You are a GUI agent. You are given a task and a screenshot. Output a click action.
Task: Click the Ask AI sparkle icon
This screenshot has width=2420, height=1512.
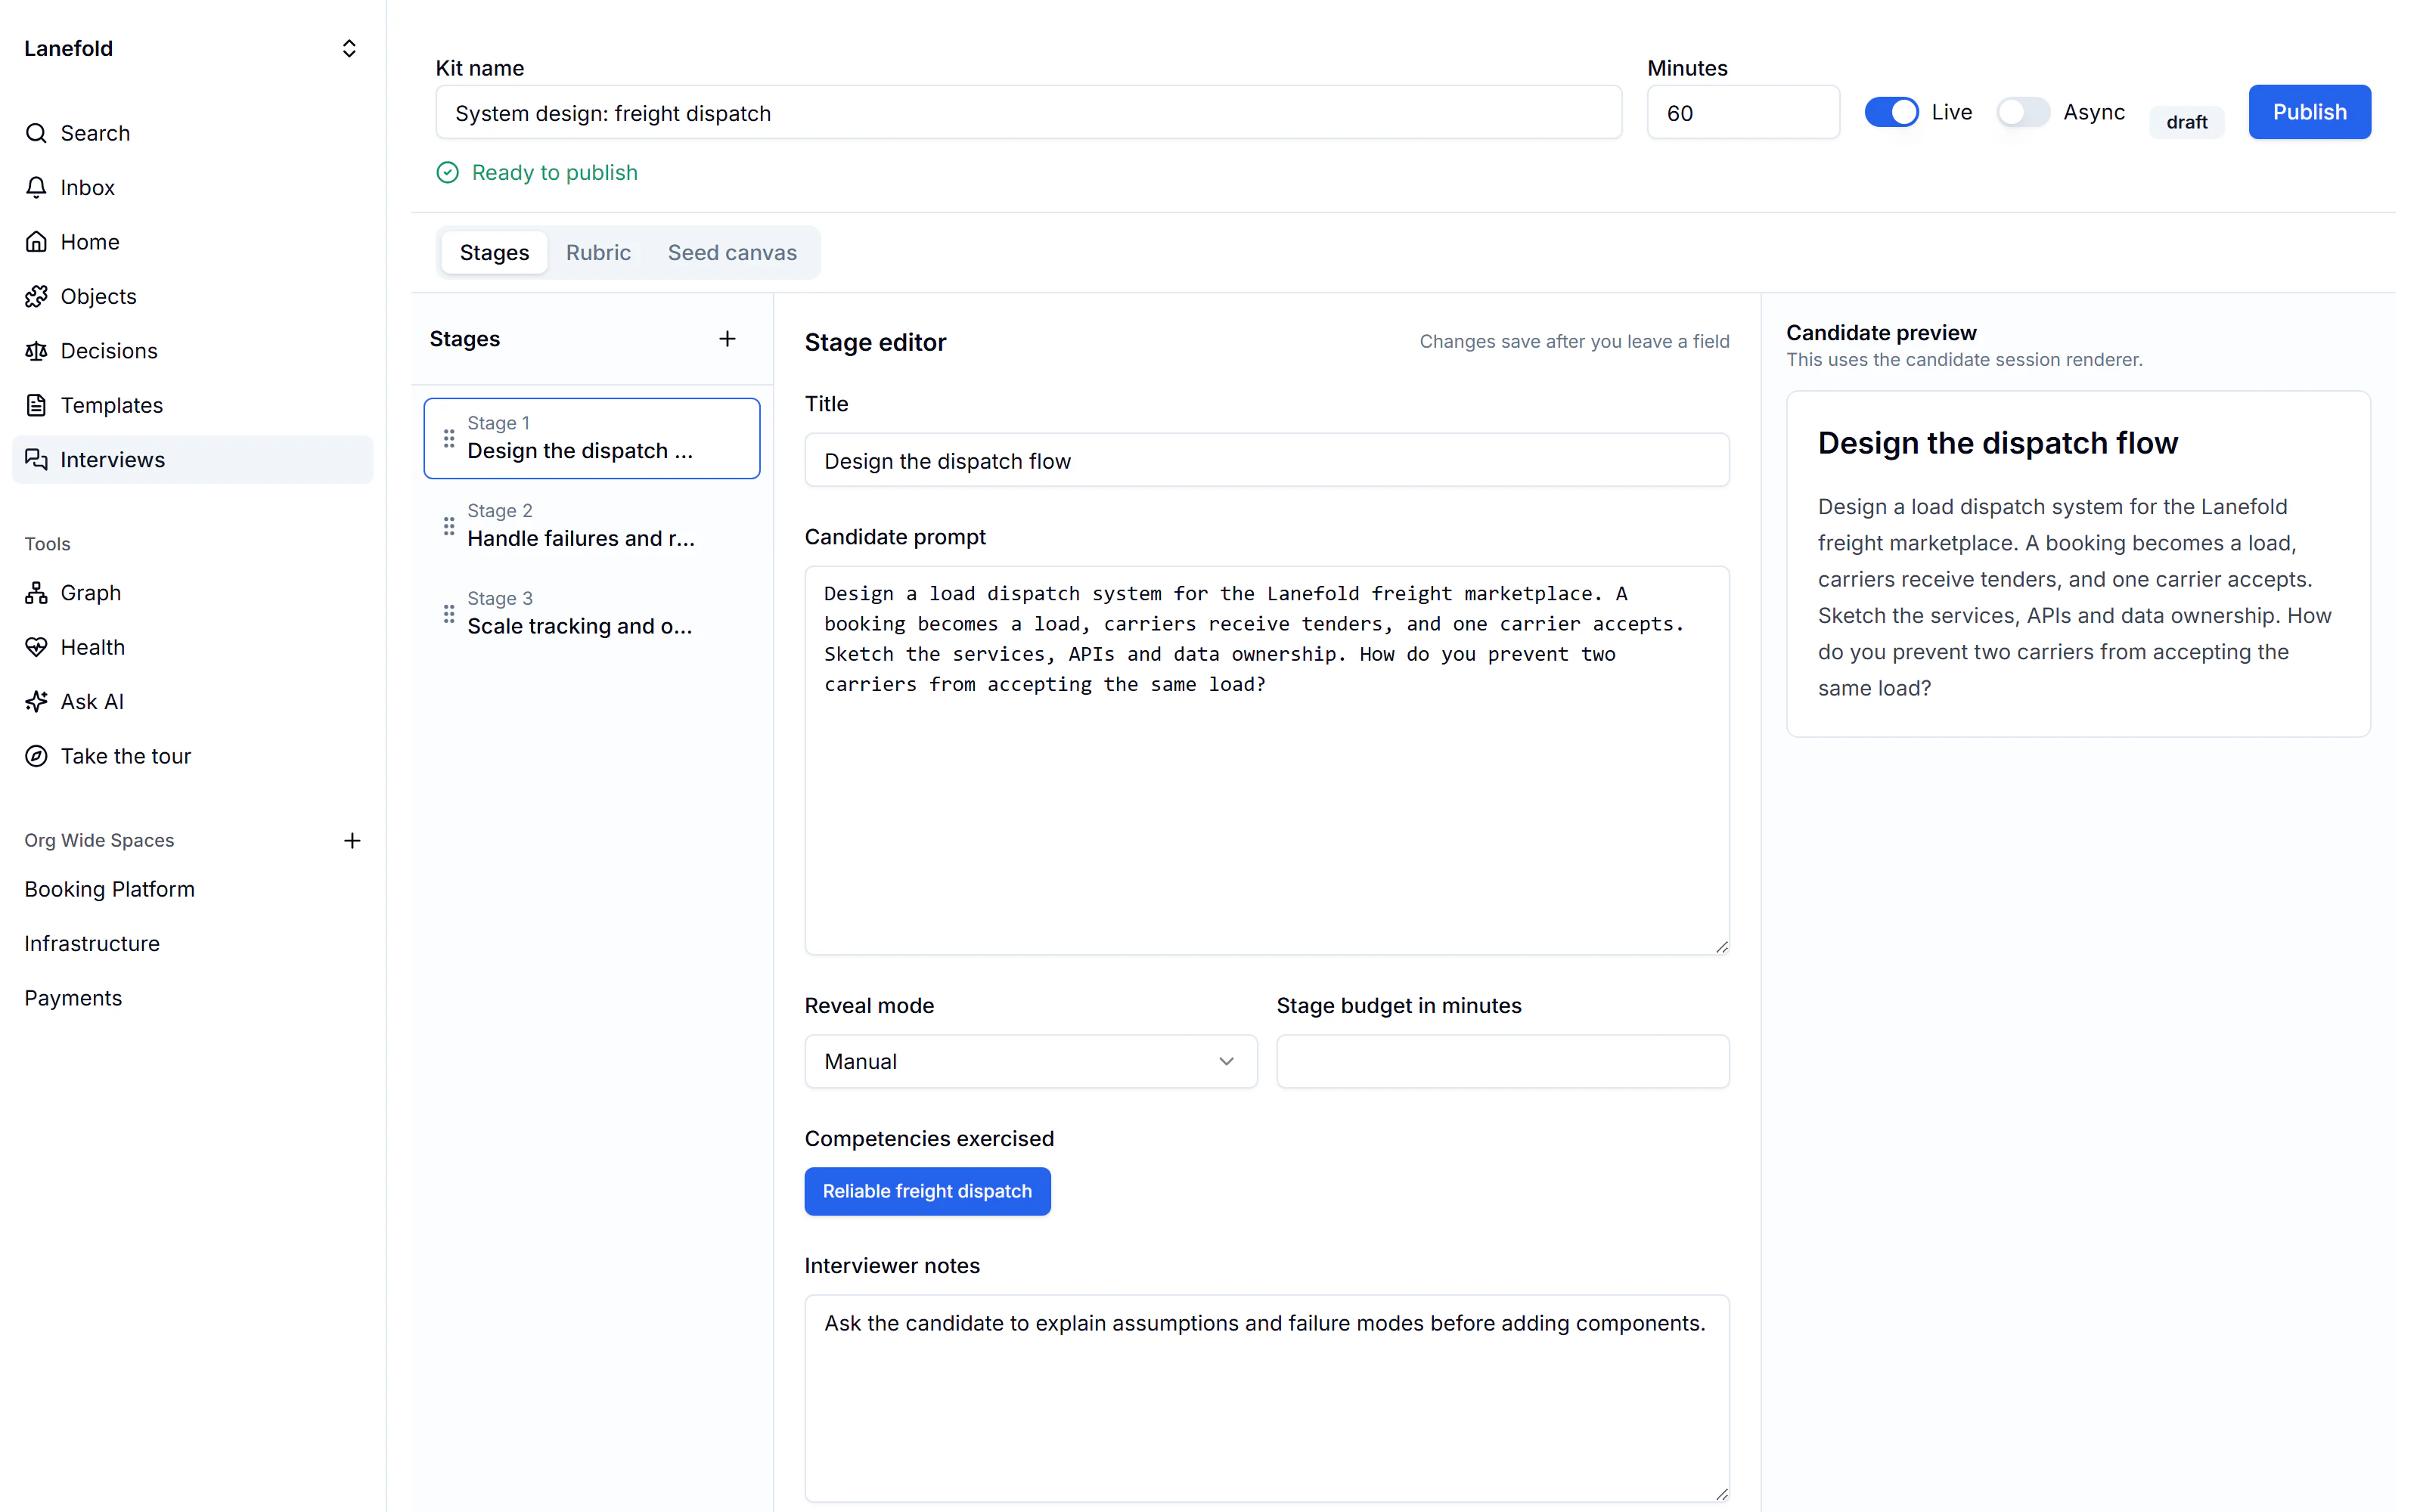36,702
